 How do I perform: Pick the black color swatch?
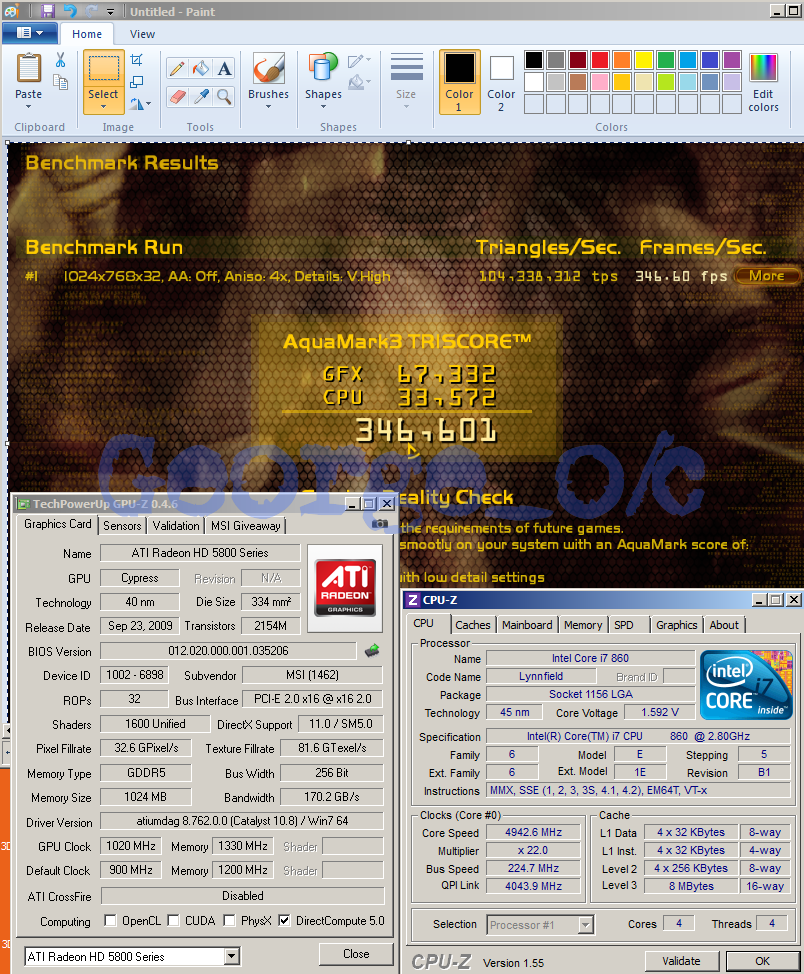(x=534, y=60)
